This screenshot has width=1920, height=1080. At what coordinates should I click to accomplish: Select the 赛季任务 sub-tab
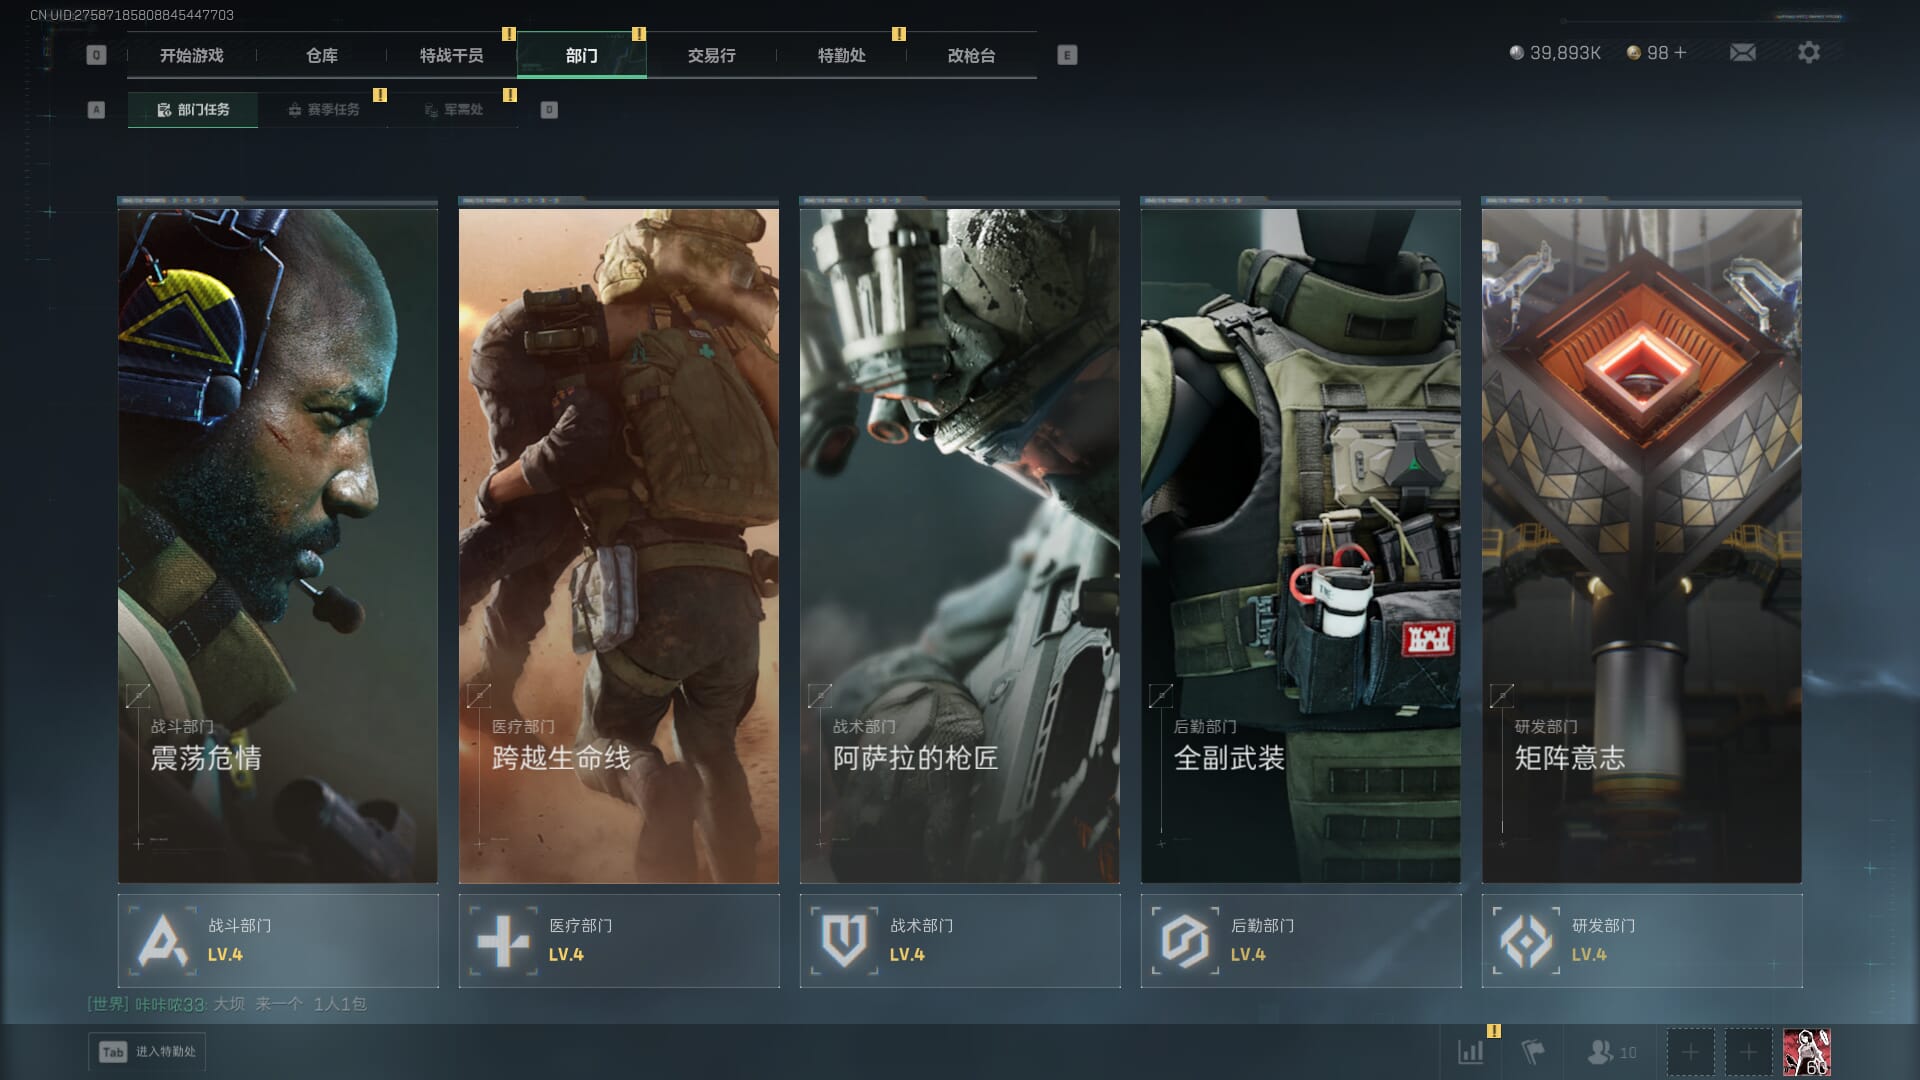(x=323, y=110)
